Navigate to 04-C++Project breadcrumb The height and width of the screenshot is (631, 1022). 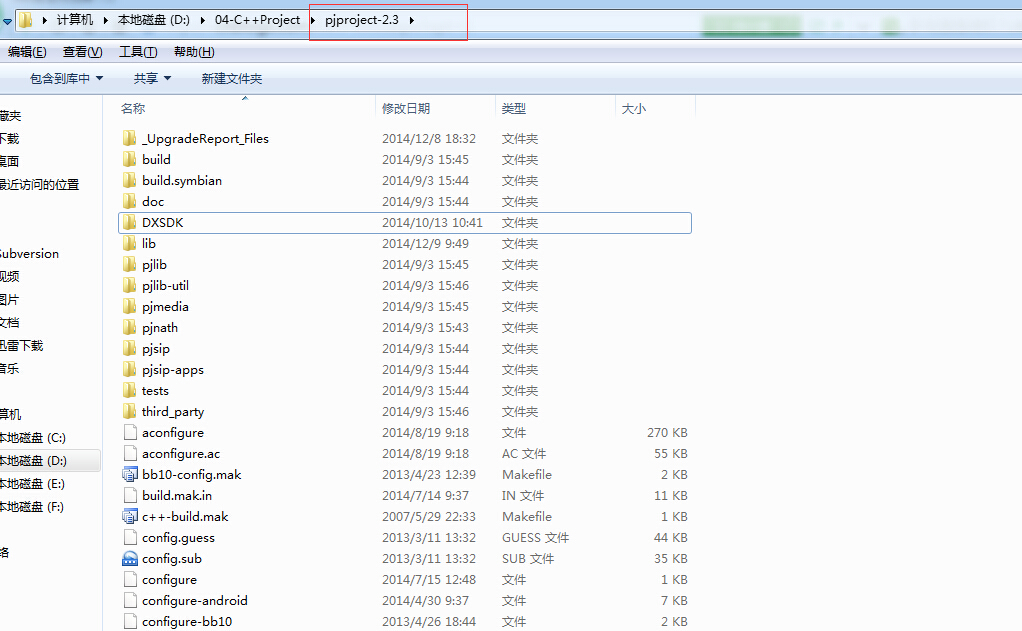point(257,20)
